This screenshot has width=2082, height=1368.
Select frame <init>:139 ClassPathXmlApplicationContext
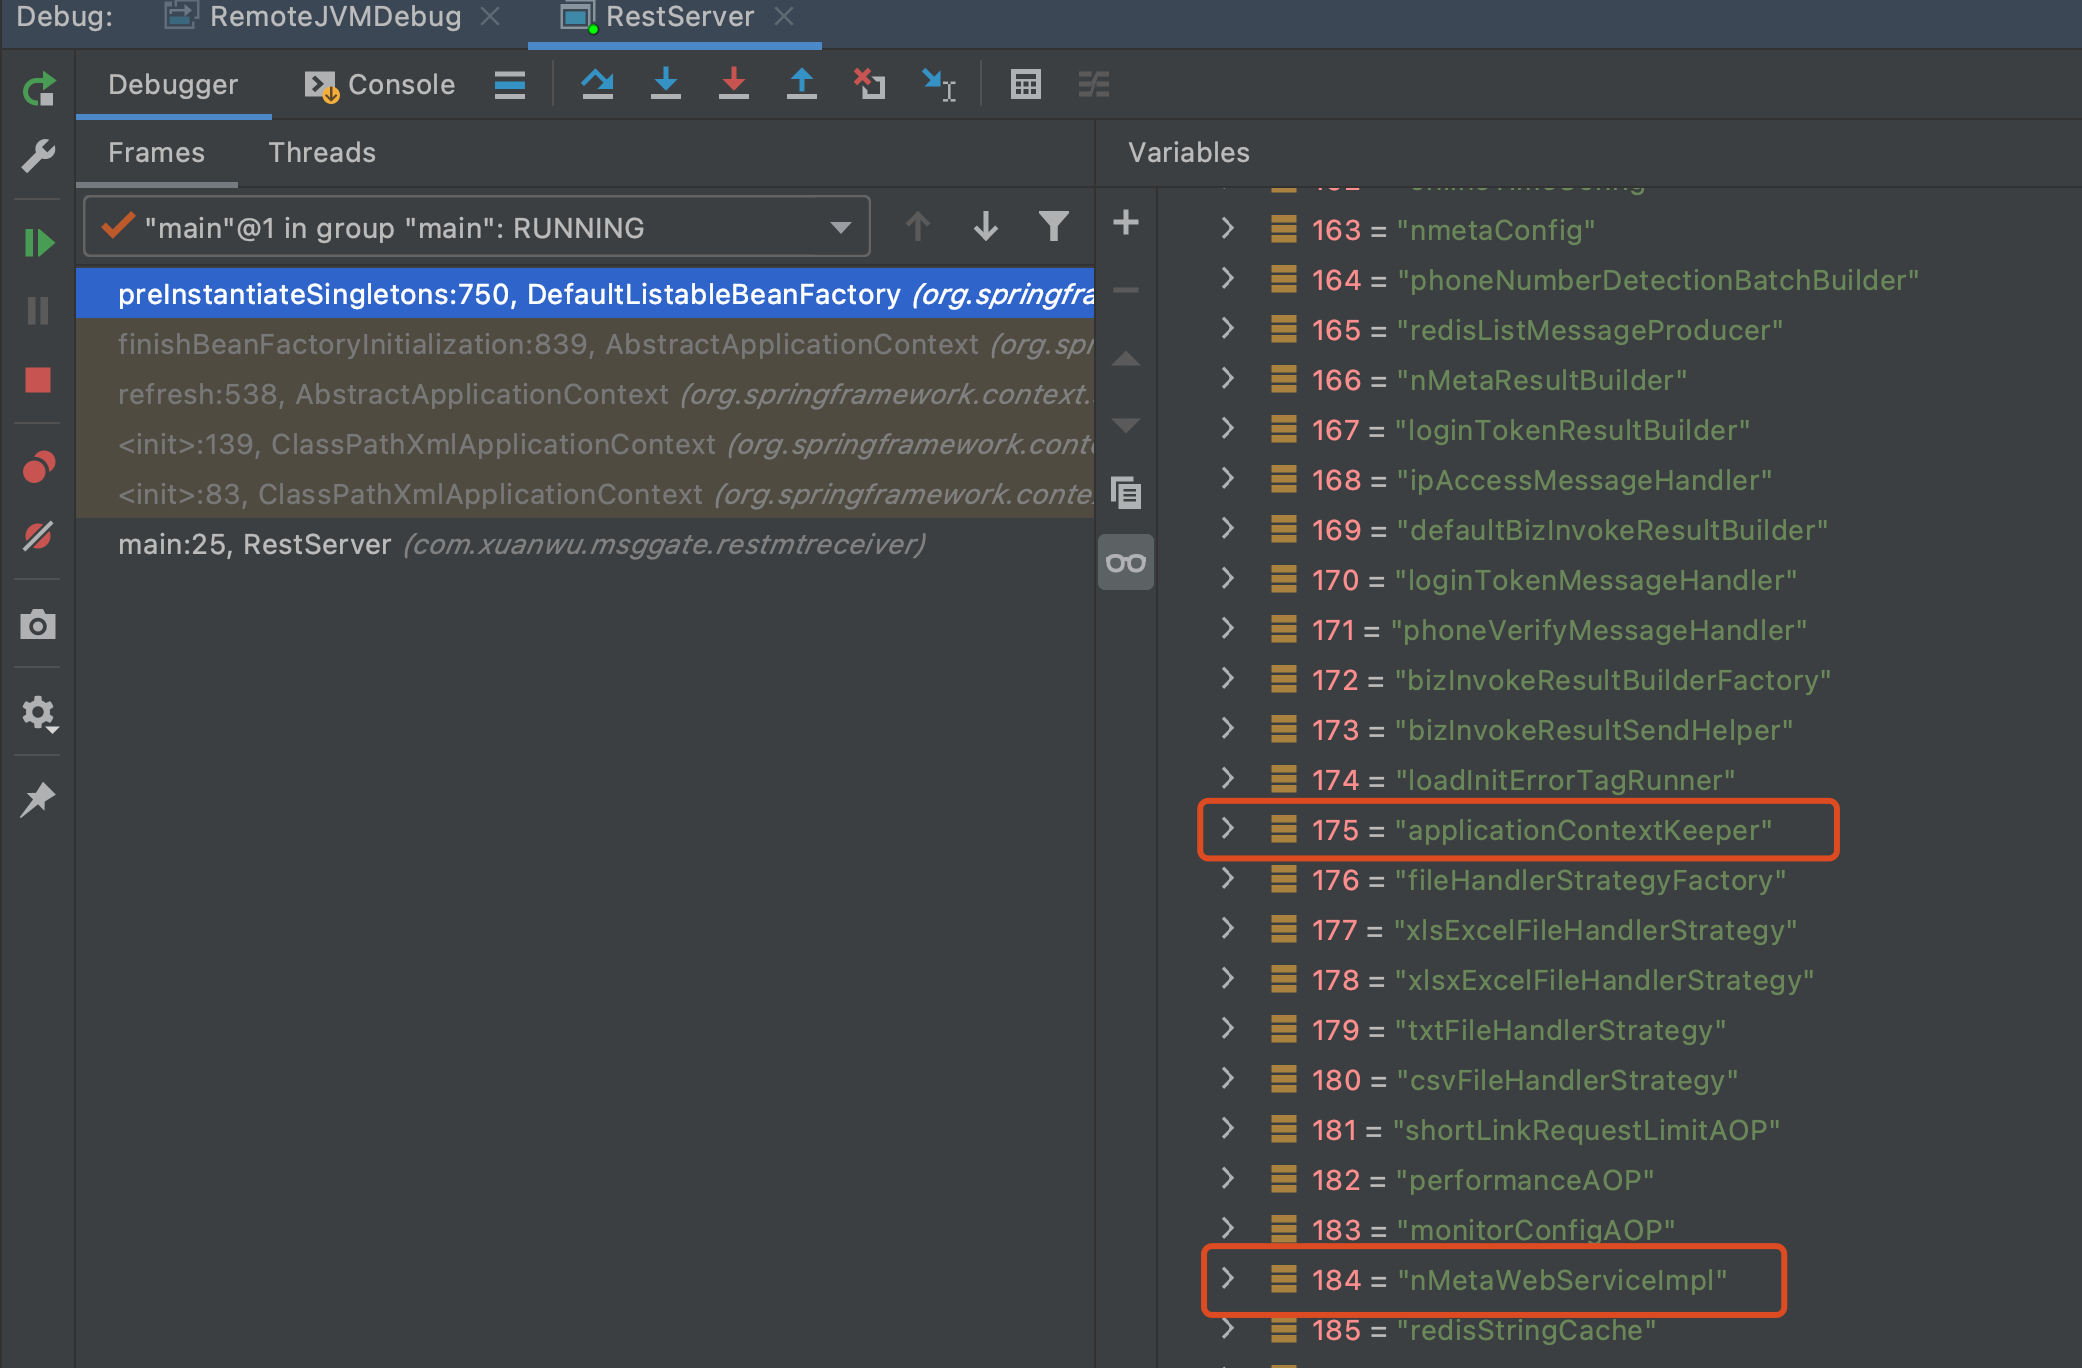(586, 444)
